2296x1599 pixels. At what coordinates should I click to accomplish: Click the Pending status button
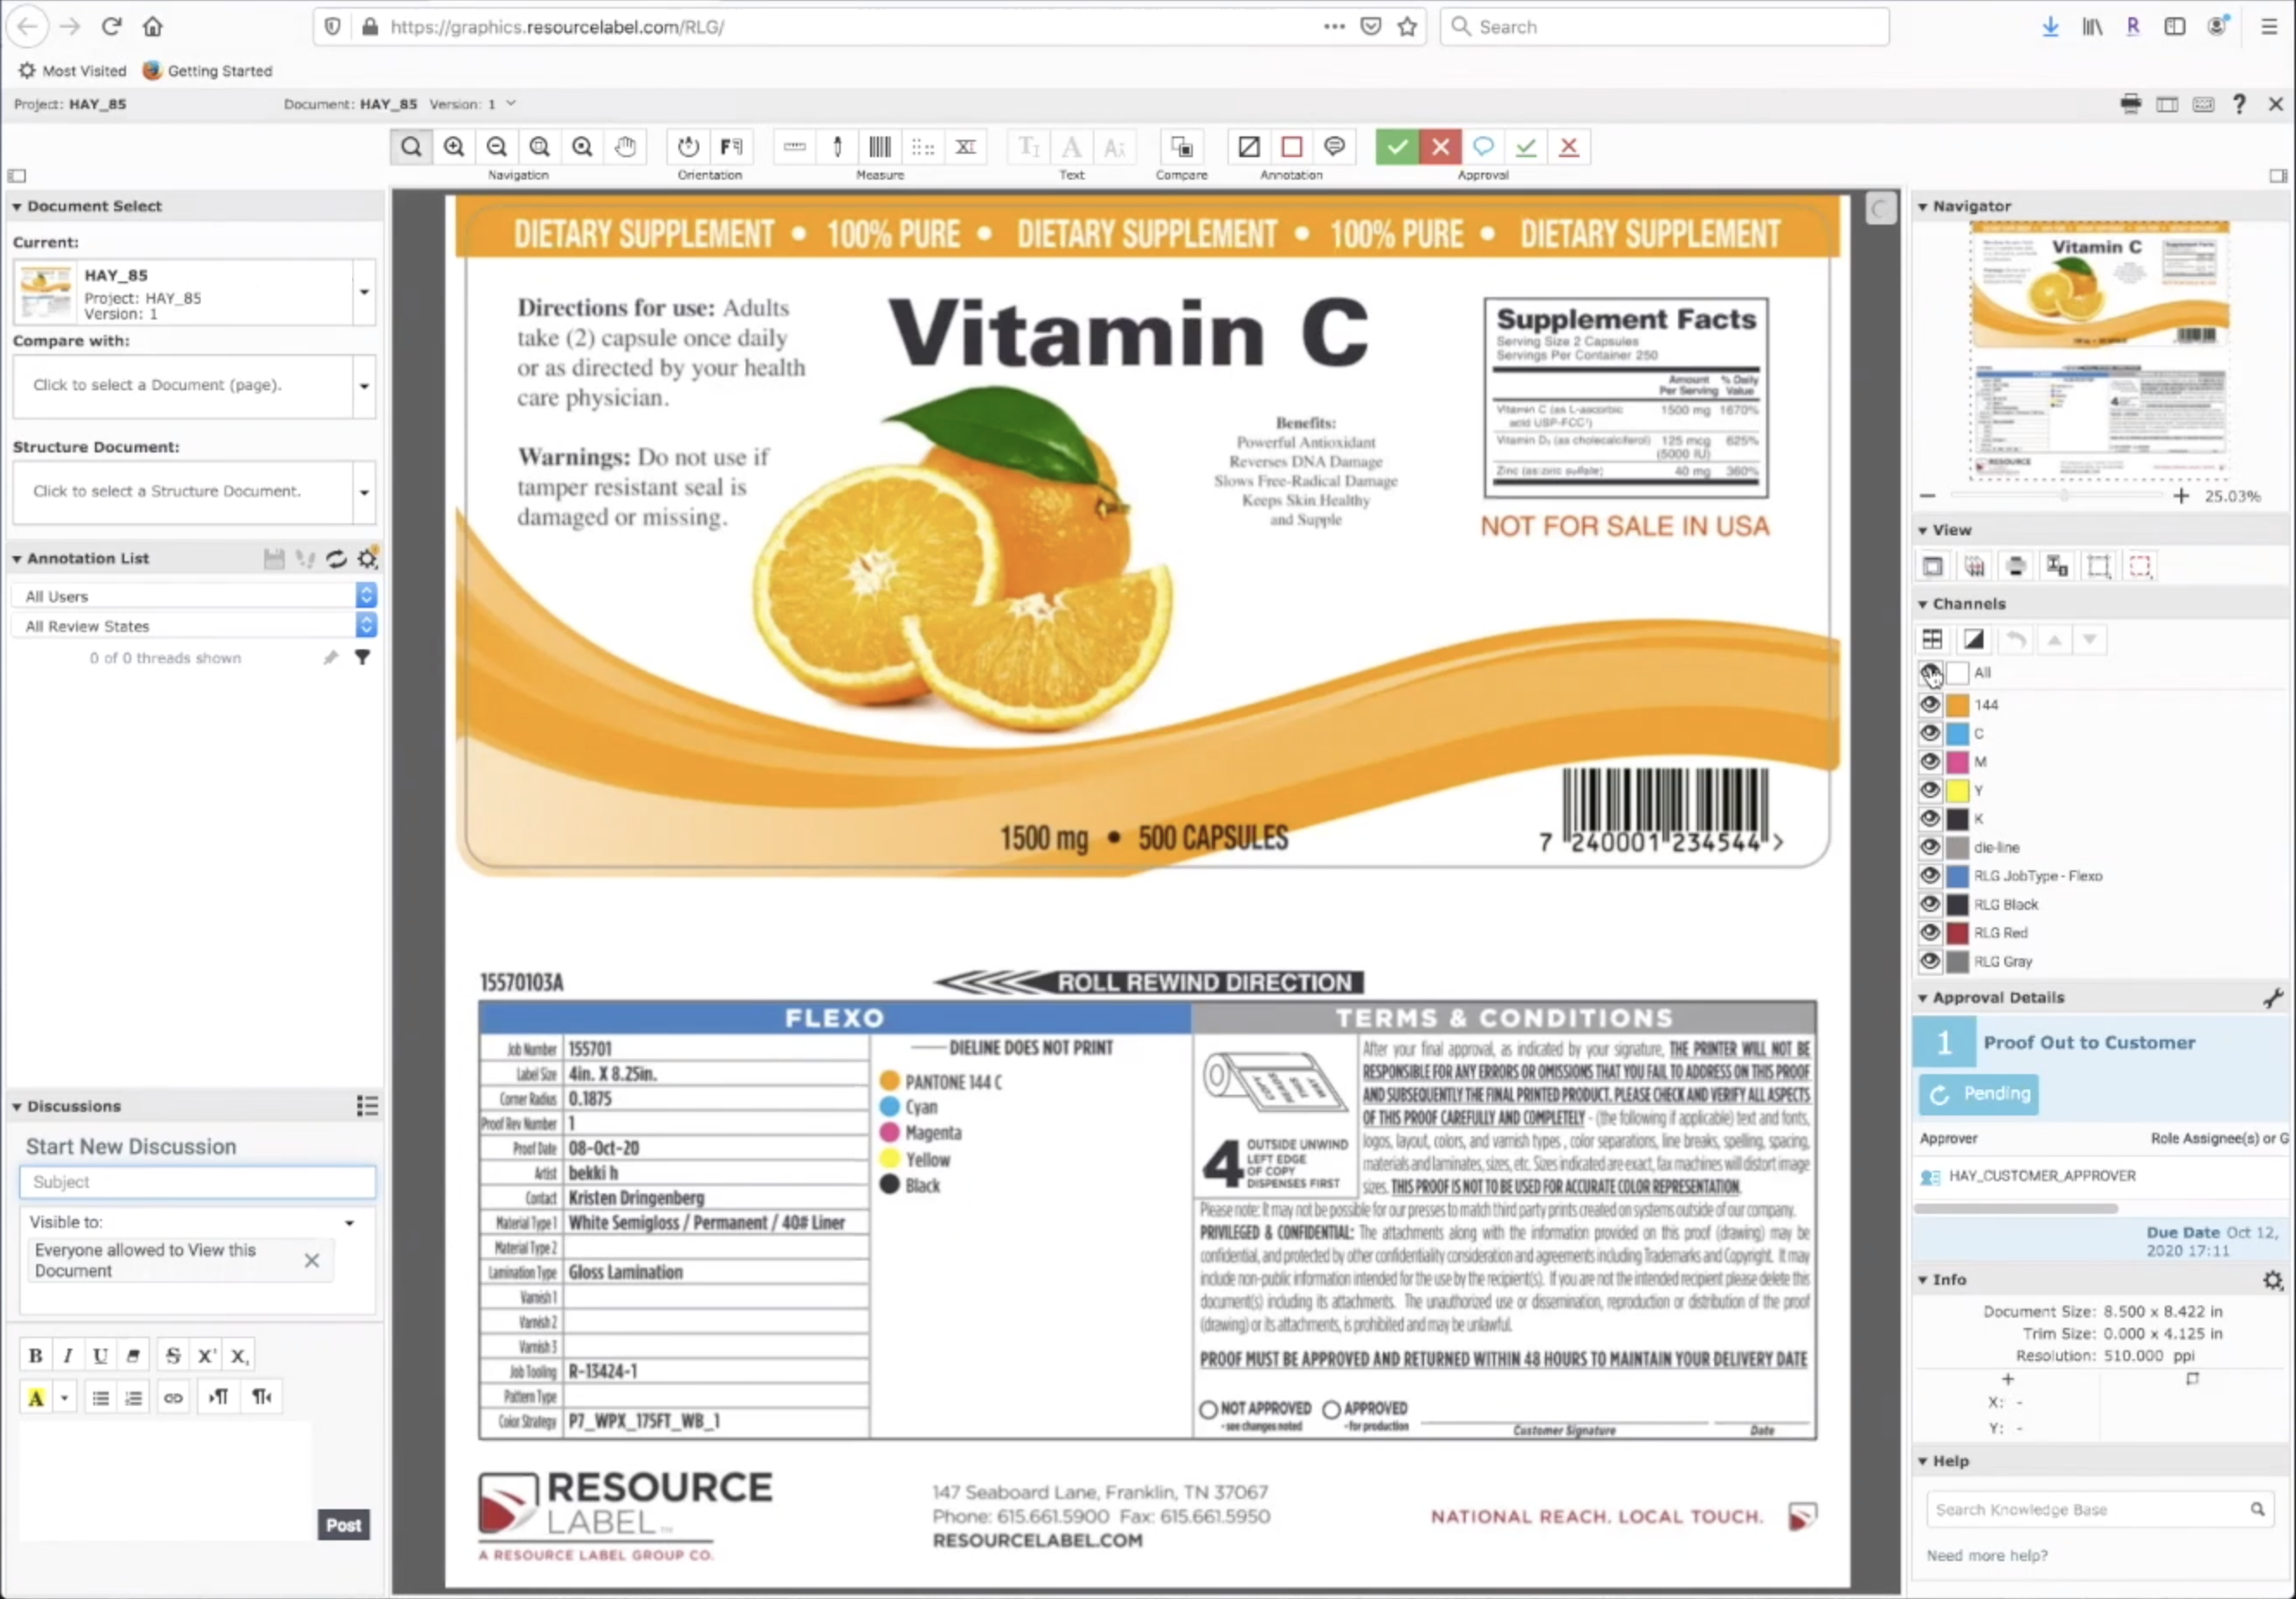(1978, 1094)
